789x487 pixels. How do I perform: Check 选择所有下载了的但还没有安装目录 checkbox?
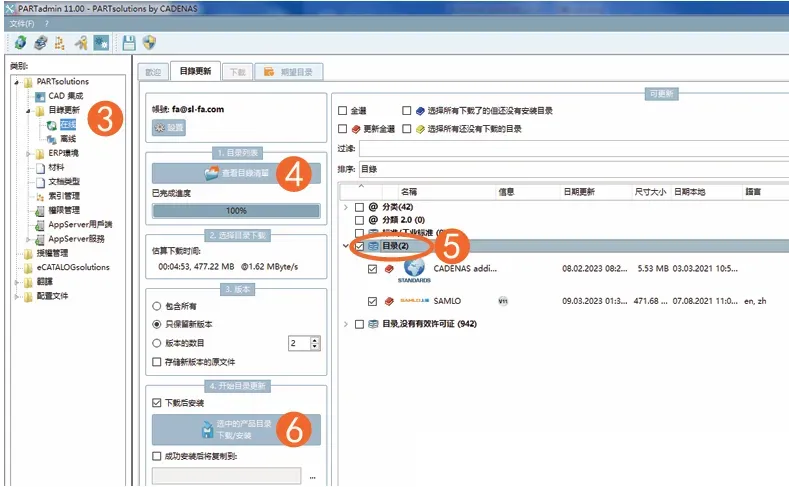click(x=407, y=111)
